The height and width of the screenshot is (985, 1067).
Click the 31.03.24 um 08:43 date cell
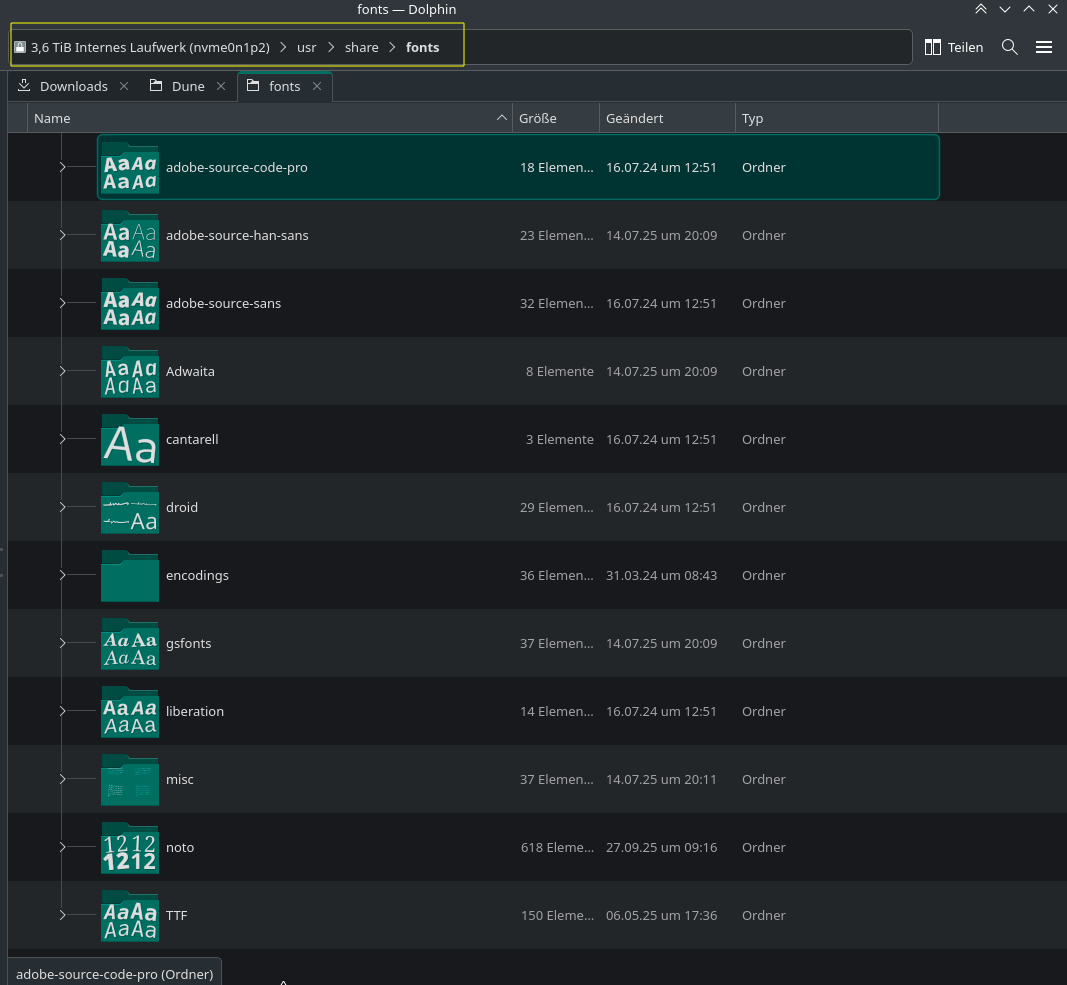pos(661,576)
